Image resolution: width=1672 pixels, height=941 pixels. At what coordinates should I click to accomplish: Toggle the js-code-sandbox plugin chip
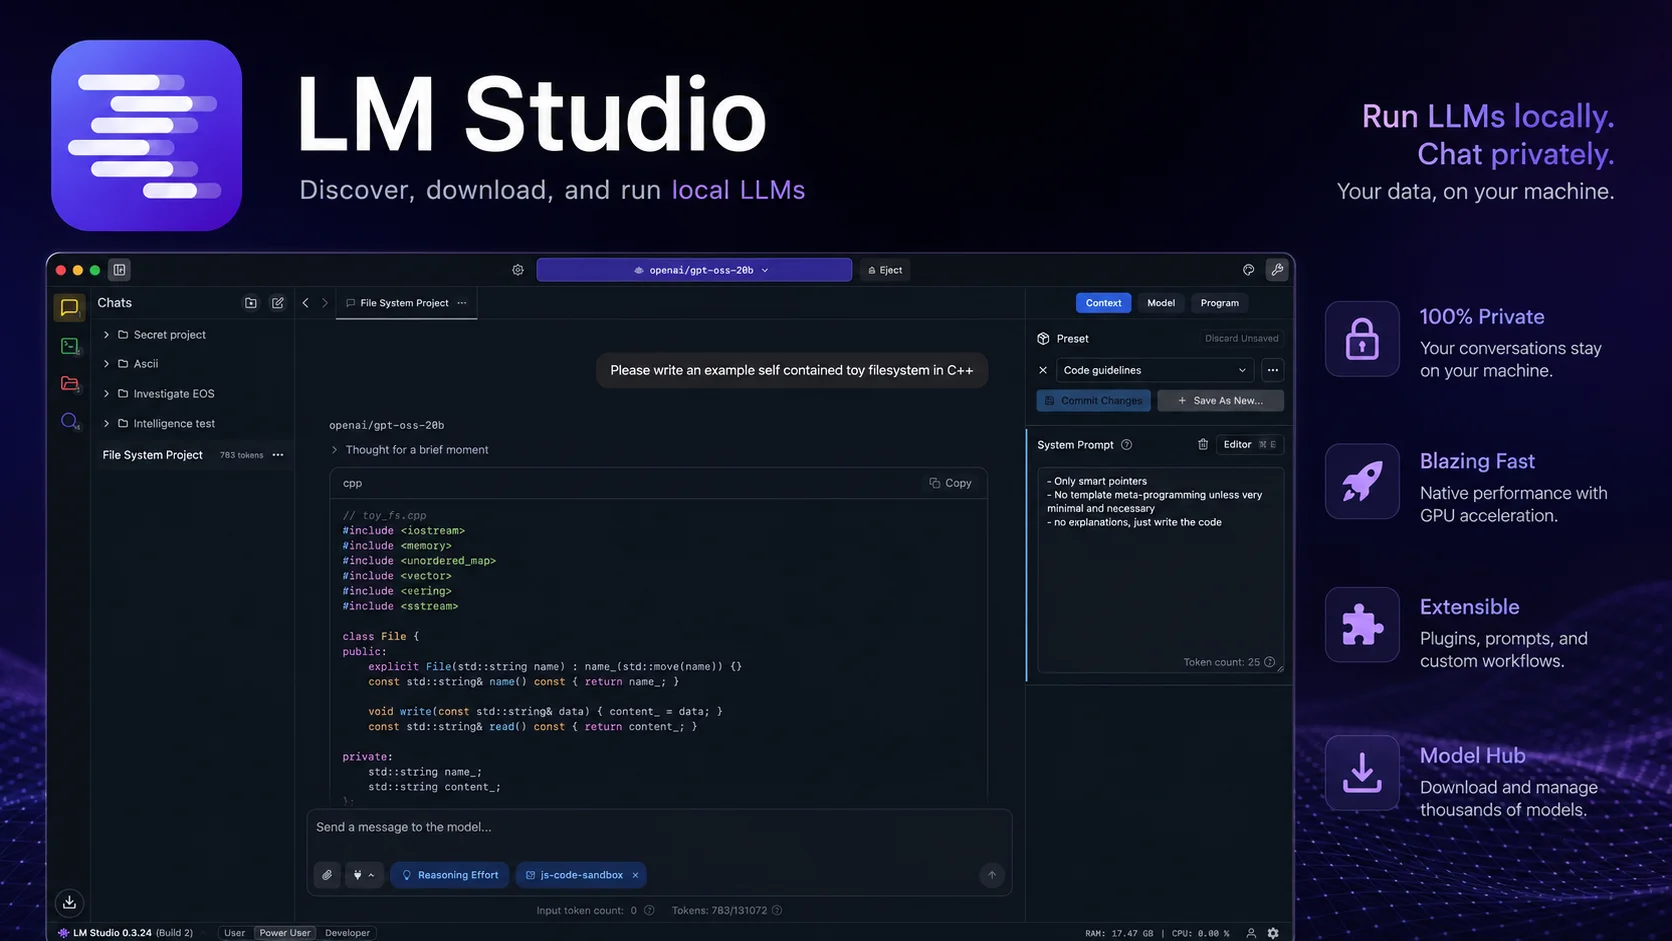tap(580, 875)
